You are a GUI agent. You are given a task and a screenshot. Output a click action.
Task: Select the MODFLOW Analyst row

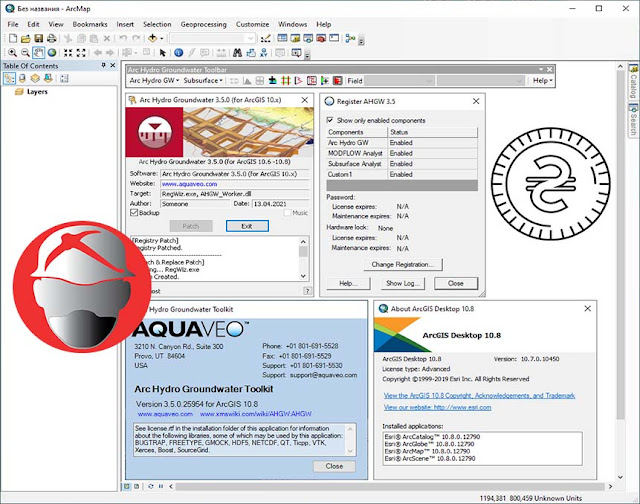click(402, 153)
